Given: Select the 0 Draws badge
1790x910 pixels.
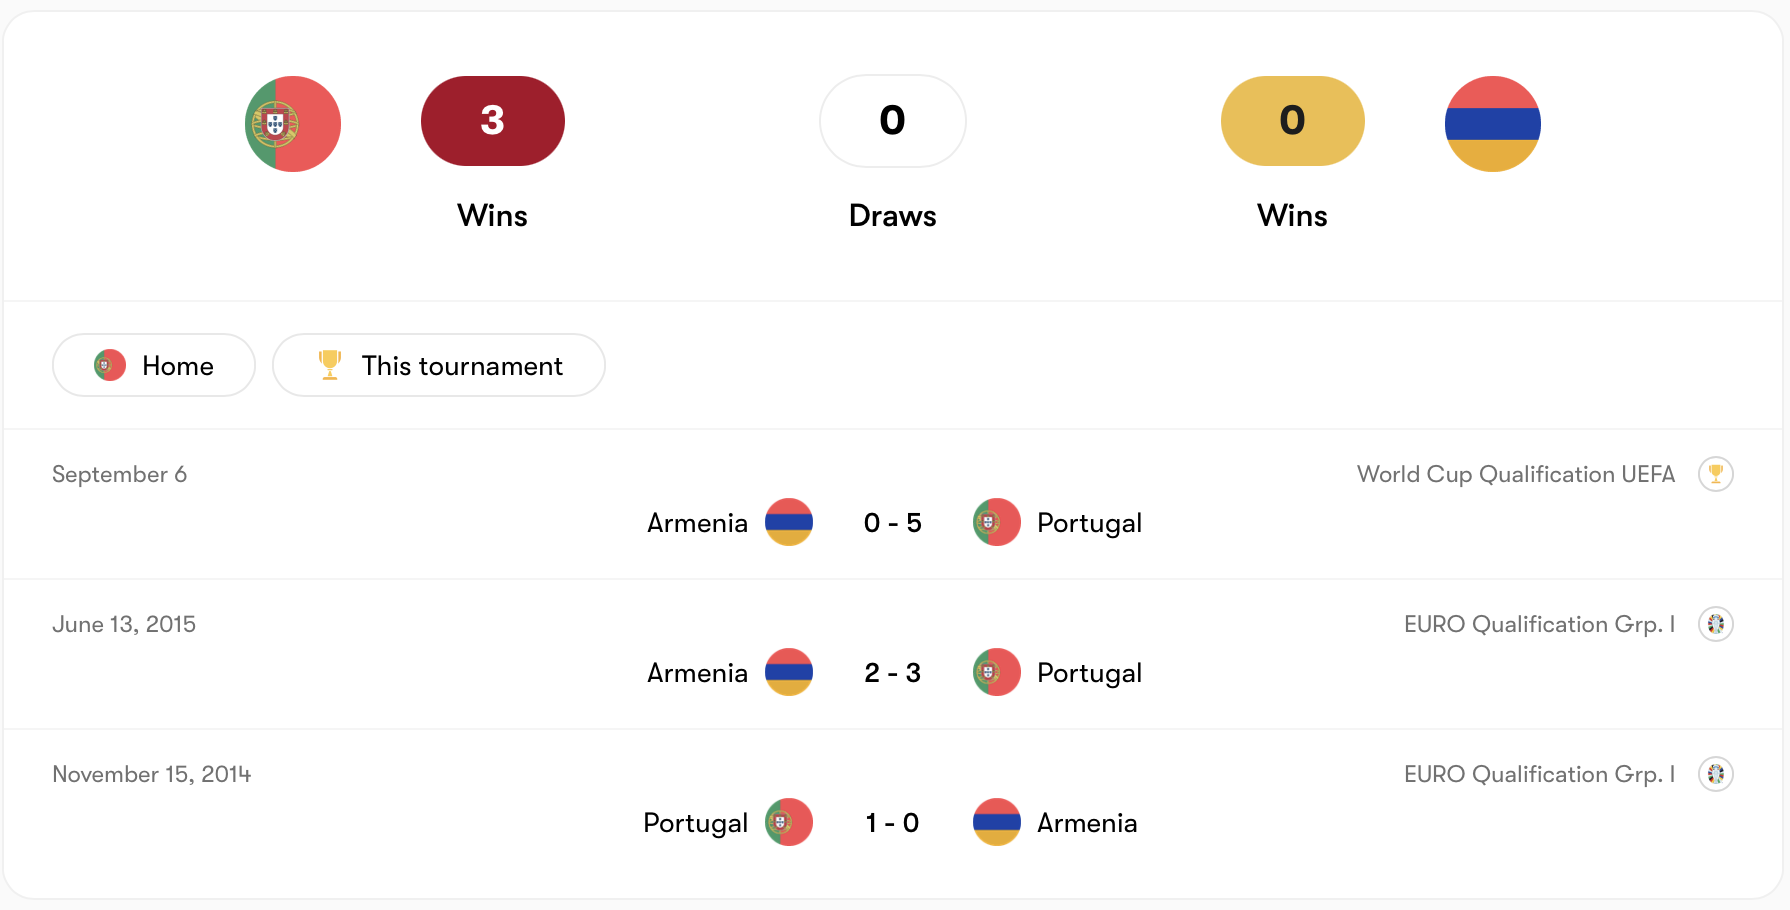Looking at the screenshot, I should pyautogui.click(x=892, y=121).
